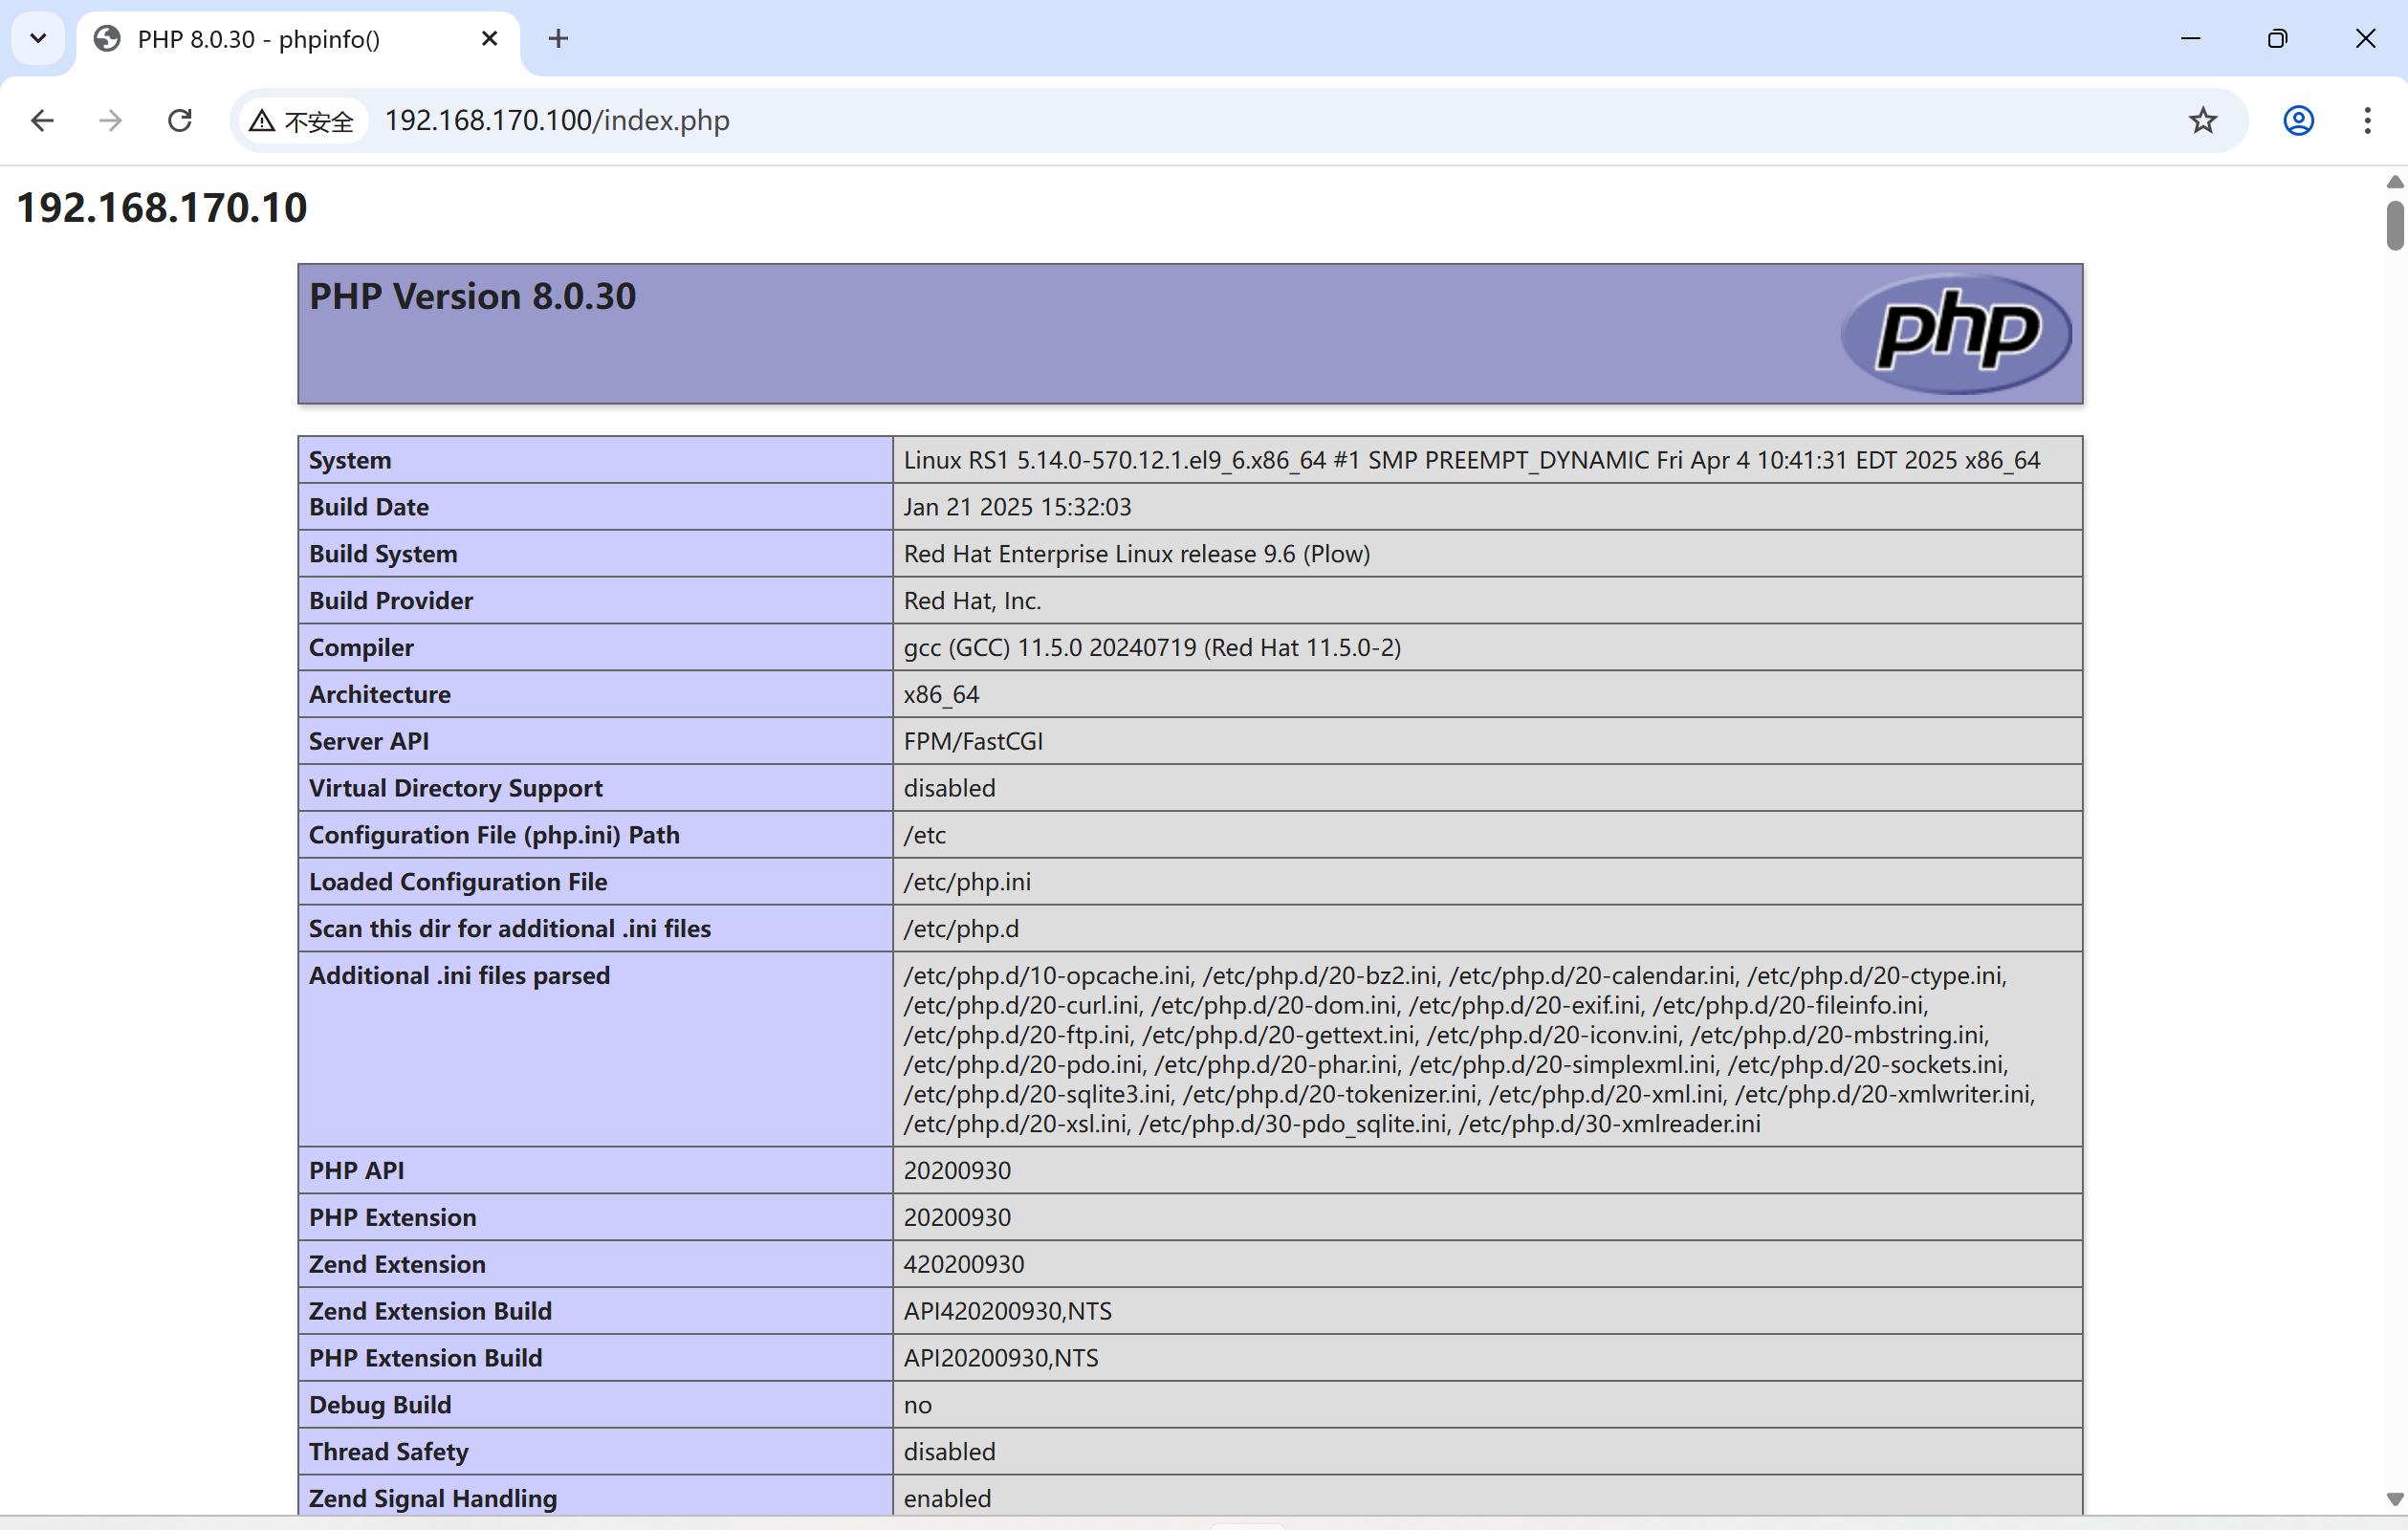Image resolution: width=2408 pixels, height=1530 pixels.
Task: Restore down the browser window
Action: (2277, 39)
